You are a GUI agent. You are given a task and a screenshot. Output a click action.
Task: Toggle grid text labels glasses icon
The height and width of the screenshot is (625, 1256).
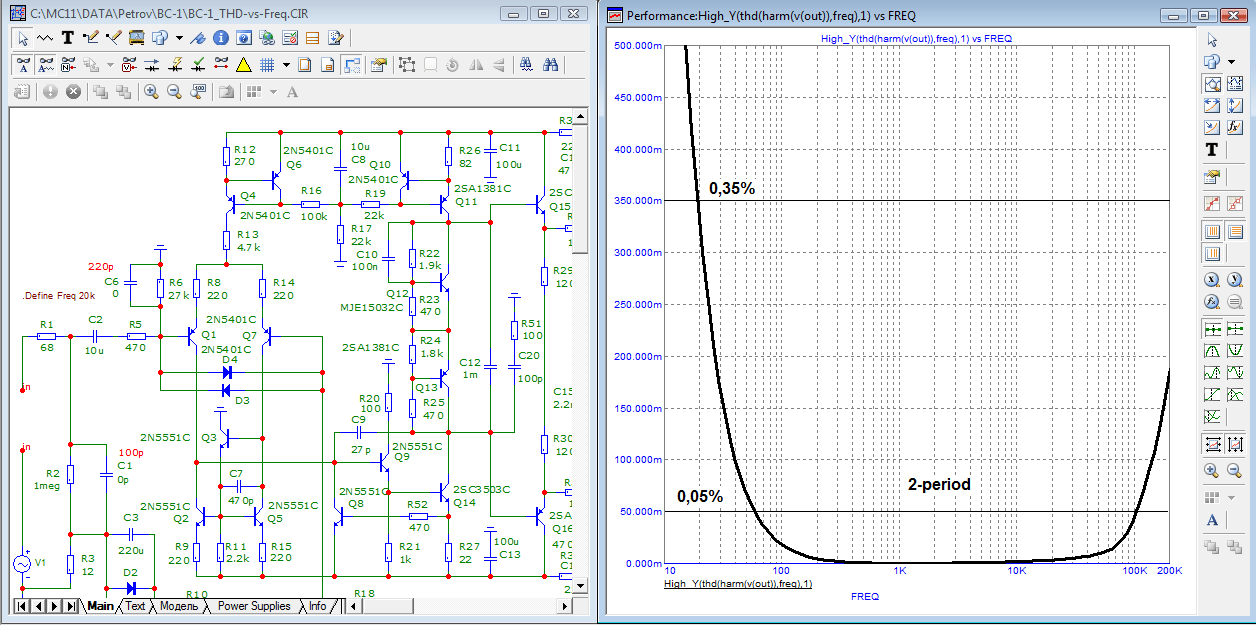click(24, 65)
